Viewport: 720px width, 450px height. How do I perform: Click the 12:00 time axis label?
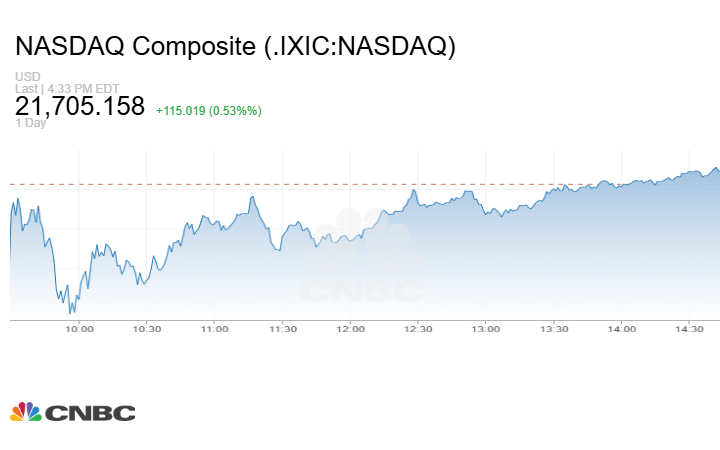pos(350,329)
